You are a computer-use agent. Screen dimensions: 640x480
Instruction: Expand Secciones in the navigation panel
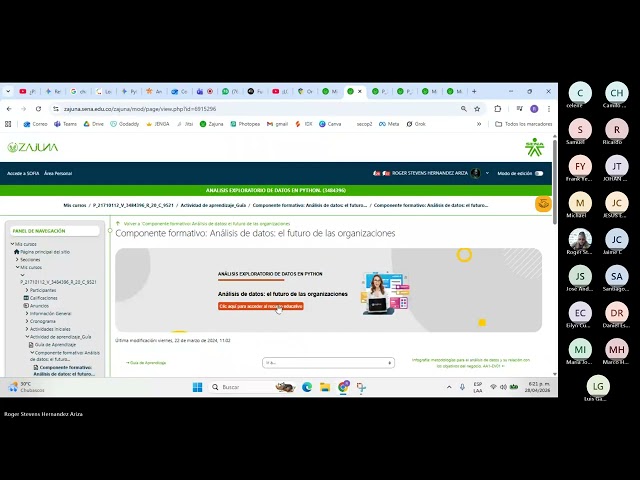pyautogui.click(x=17, y=260)
